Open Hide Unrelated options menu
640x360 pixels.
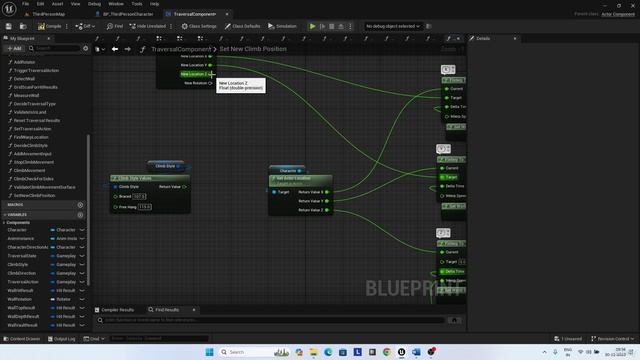pyautogui.click(x=171, y=26)
